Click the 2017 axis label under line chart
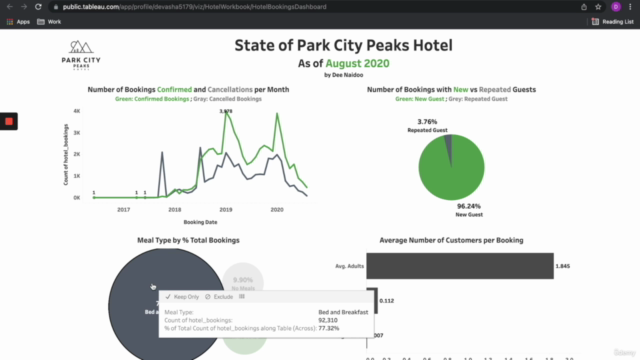Screen dimensions: 640x360 tap(124, 210)
